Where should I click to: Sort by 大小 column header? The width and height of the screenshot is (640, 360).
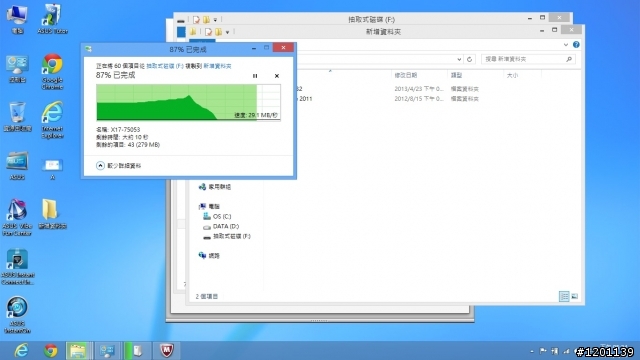click(x=512, y=75)
